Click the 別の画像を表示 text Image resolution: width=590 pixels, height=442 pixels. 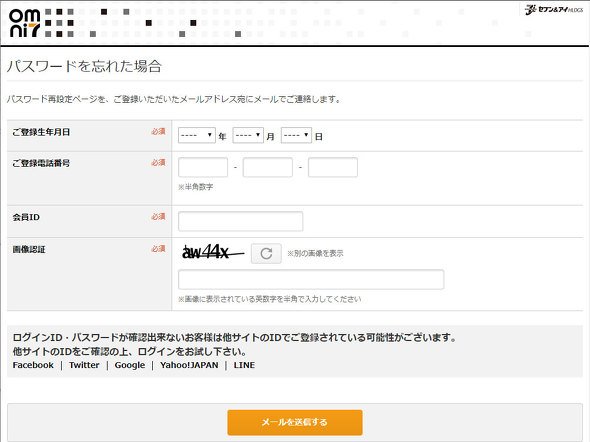(315, 254)
